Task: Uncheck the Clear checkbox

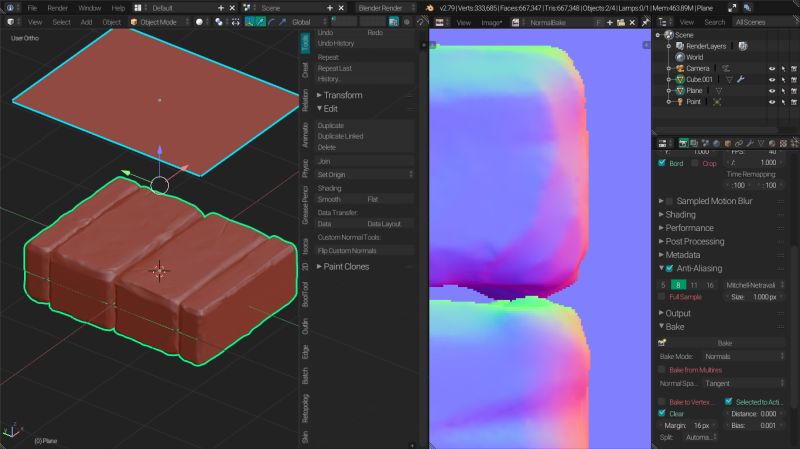Action: point(662,413)
